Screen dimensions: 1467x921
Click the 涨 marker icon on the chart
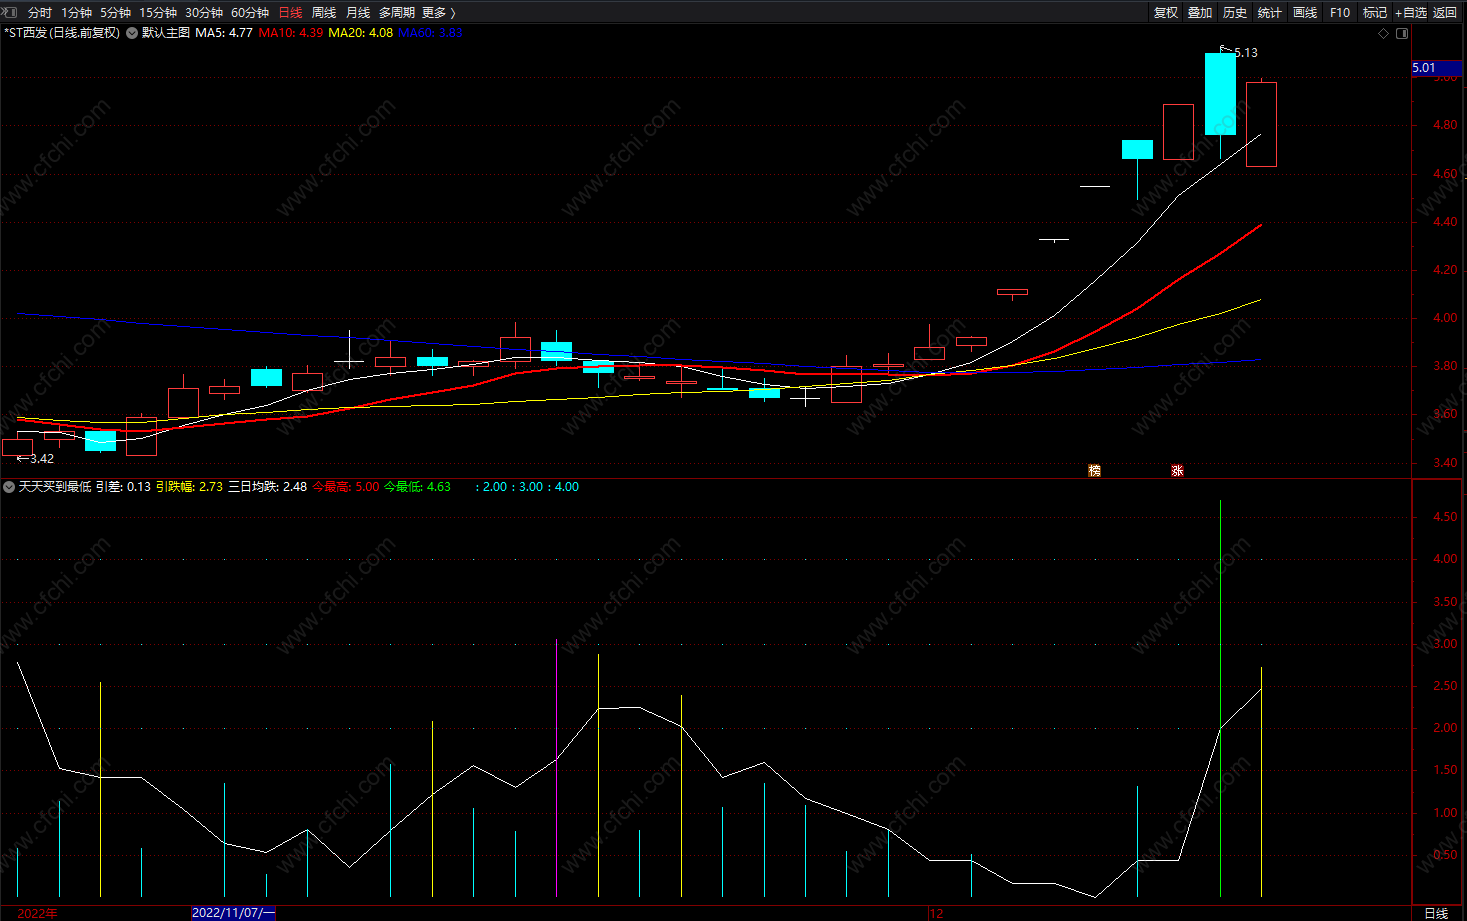tap(1177, 470)
